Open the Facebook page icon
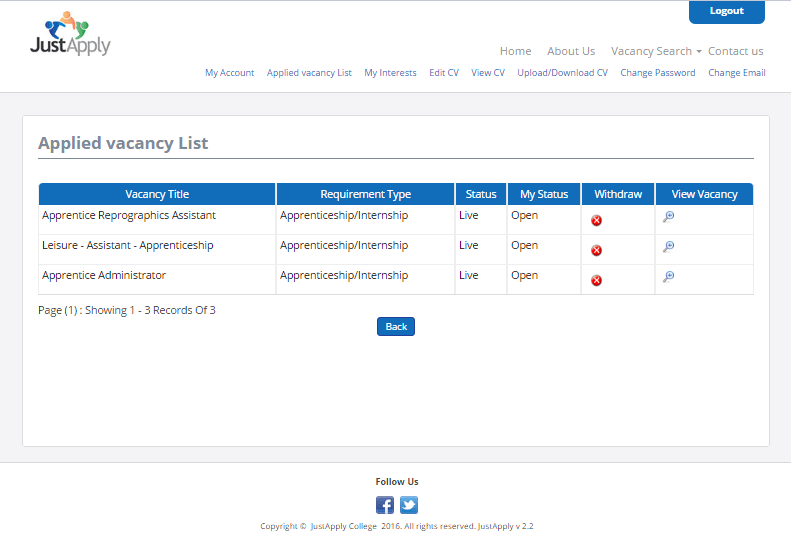This screenshot has width=791, height=541. pos(385,505)
